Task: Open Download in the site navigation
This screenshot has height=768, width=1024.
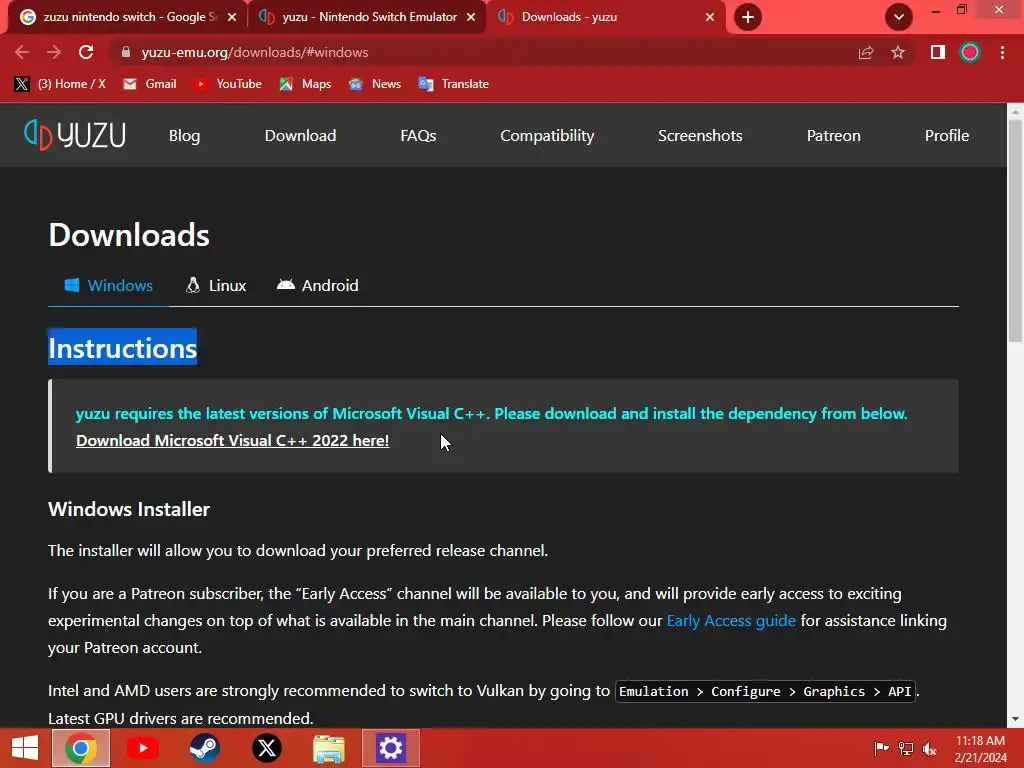Action: [x=300, y=135]
